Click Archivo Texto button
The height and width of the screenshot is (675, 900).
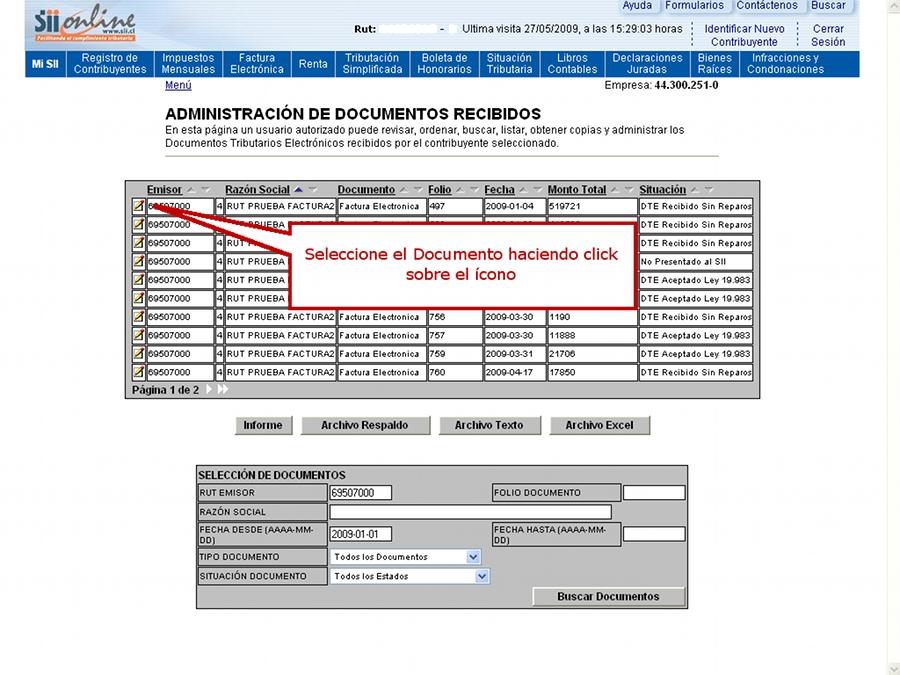click(x=489, y=425)
